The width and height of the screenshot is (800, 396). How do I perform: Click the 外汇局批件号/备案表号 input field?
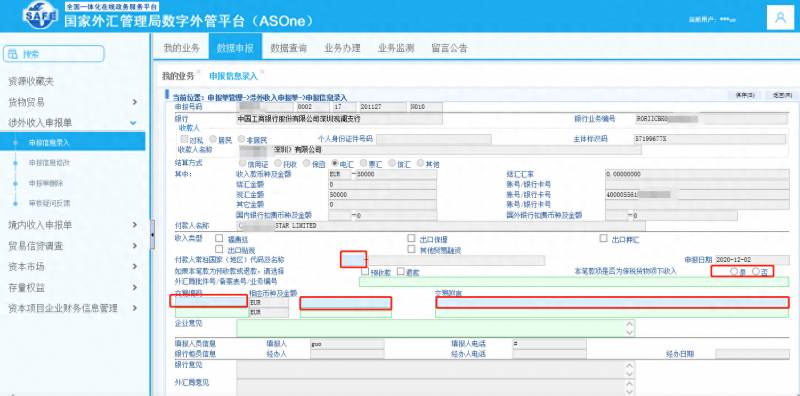point(574,282)
